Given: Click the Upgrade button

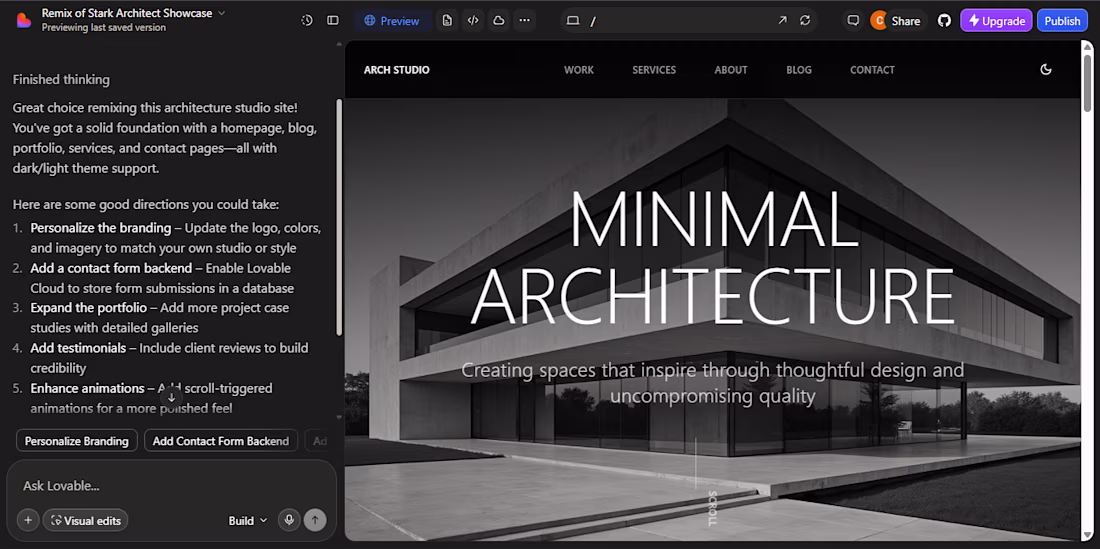Looking at the screenshot, I should (x=996, y=21).
